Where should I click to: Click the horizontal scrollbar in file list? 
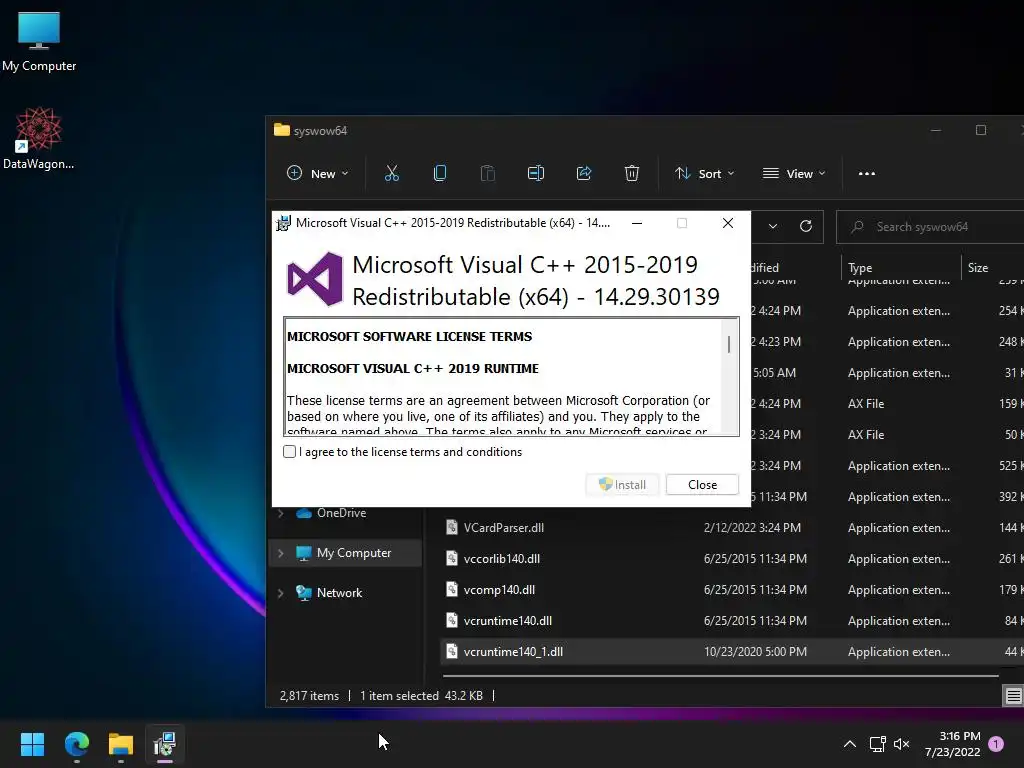[720, 676]
